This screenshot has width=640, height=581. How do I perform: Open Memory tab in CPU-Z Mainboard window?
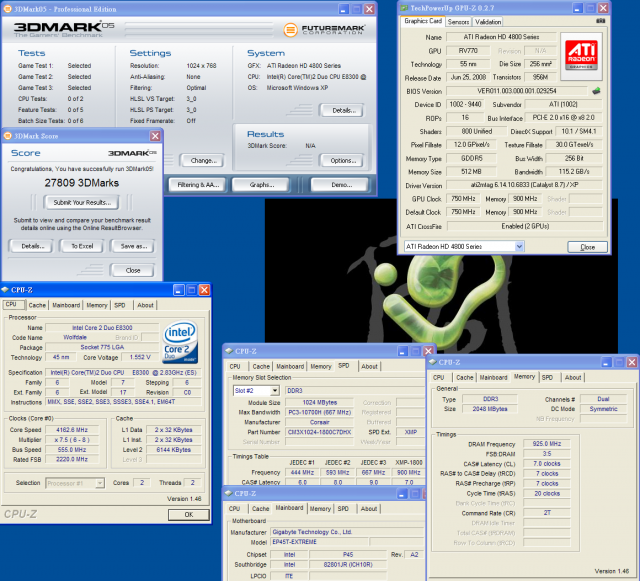[x=320, y=509]
